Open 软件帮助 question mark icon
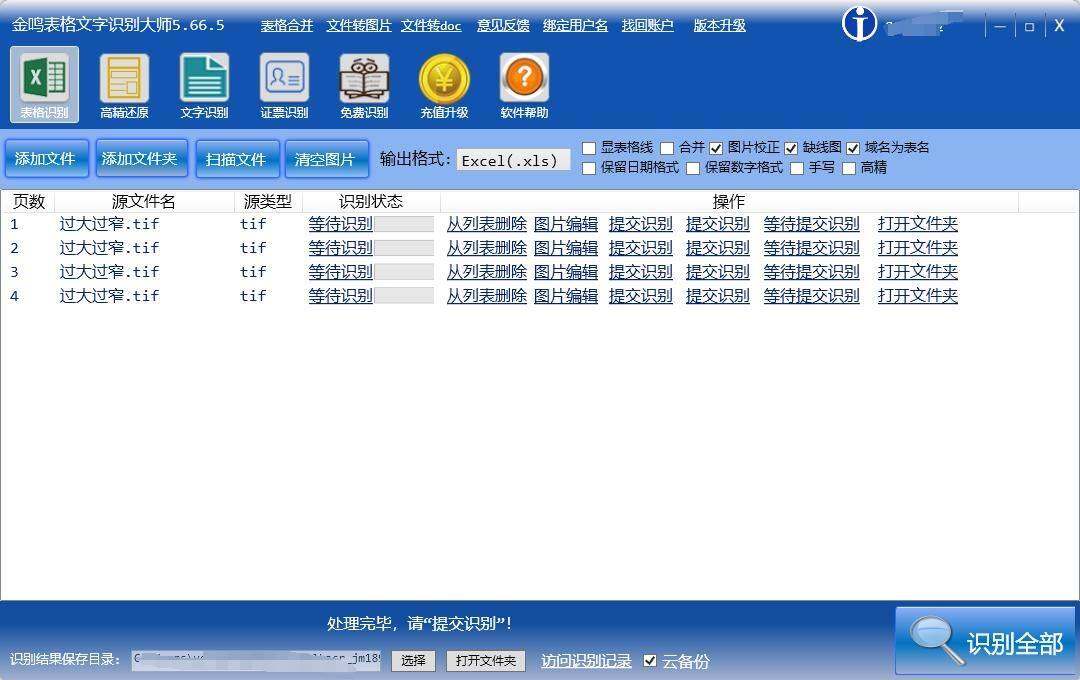 (x=524, y=85)
